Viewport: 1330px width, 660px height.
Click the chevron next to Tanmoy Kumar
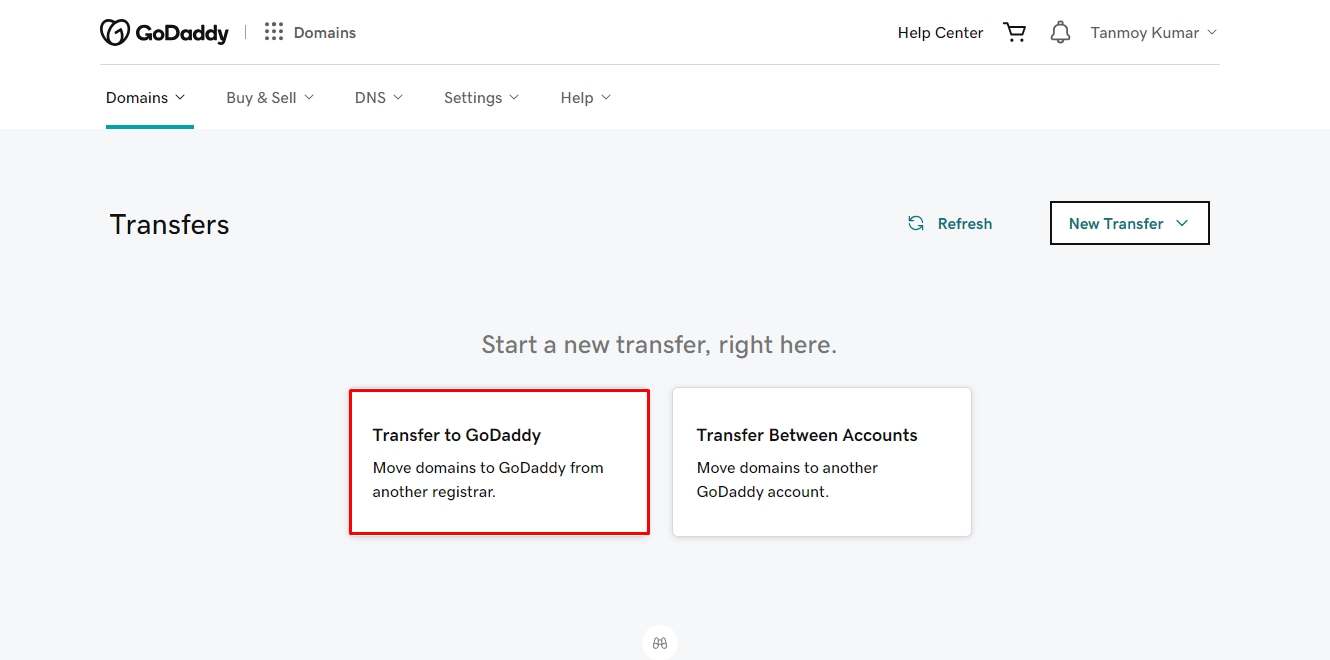coord(1212,32)
